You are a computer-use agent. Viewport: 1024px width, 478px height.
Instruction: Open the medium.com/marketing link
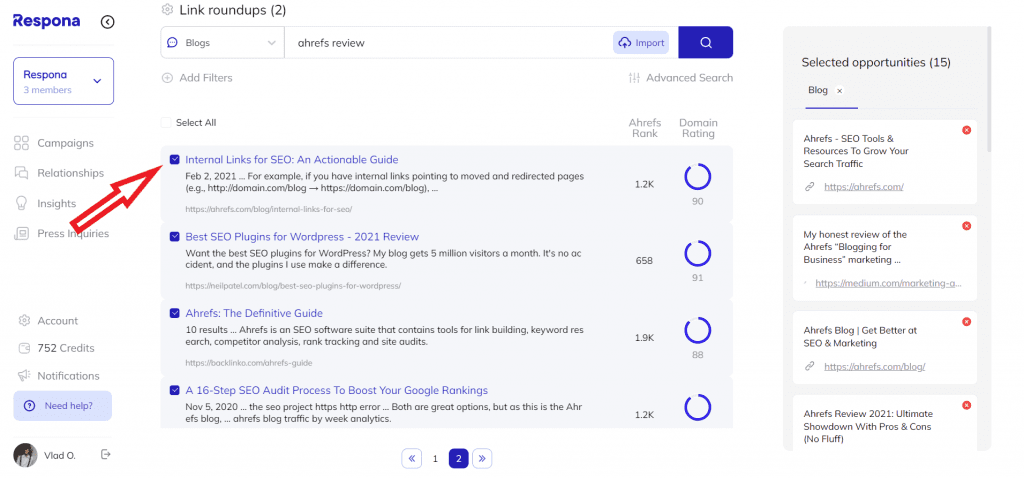[888, 283]
